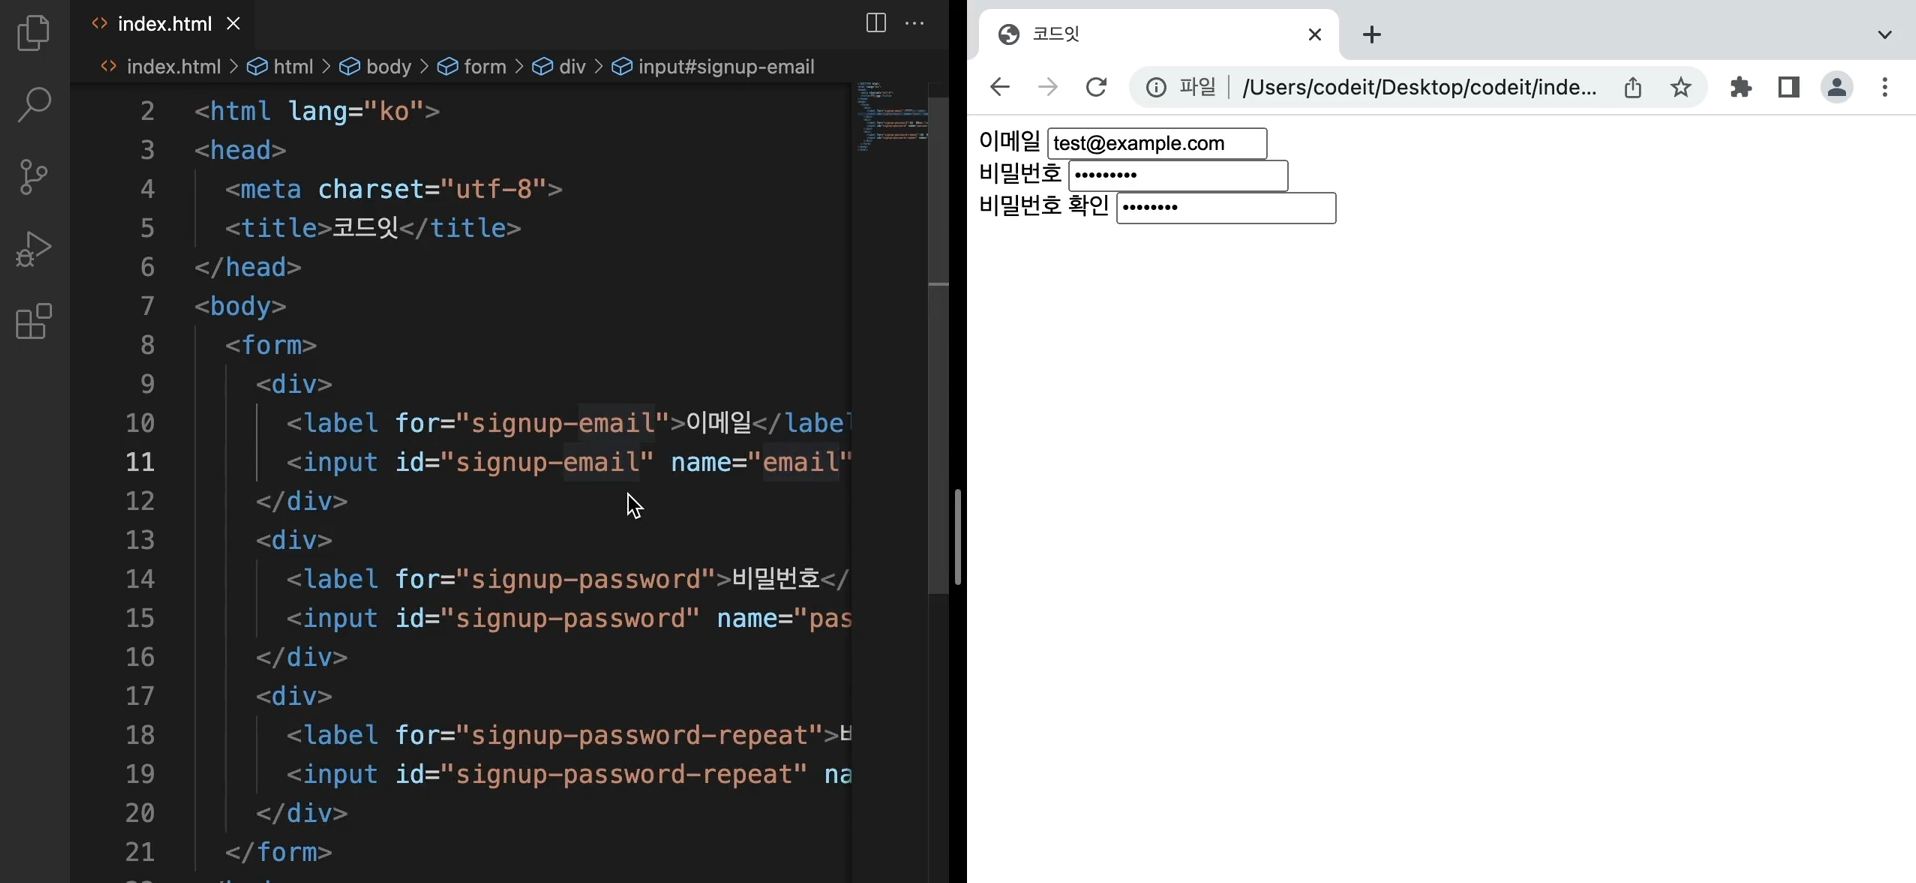
Task: Click the 비밀번호 label in page
Action: [x=1020, y=174]
